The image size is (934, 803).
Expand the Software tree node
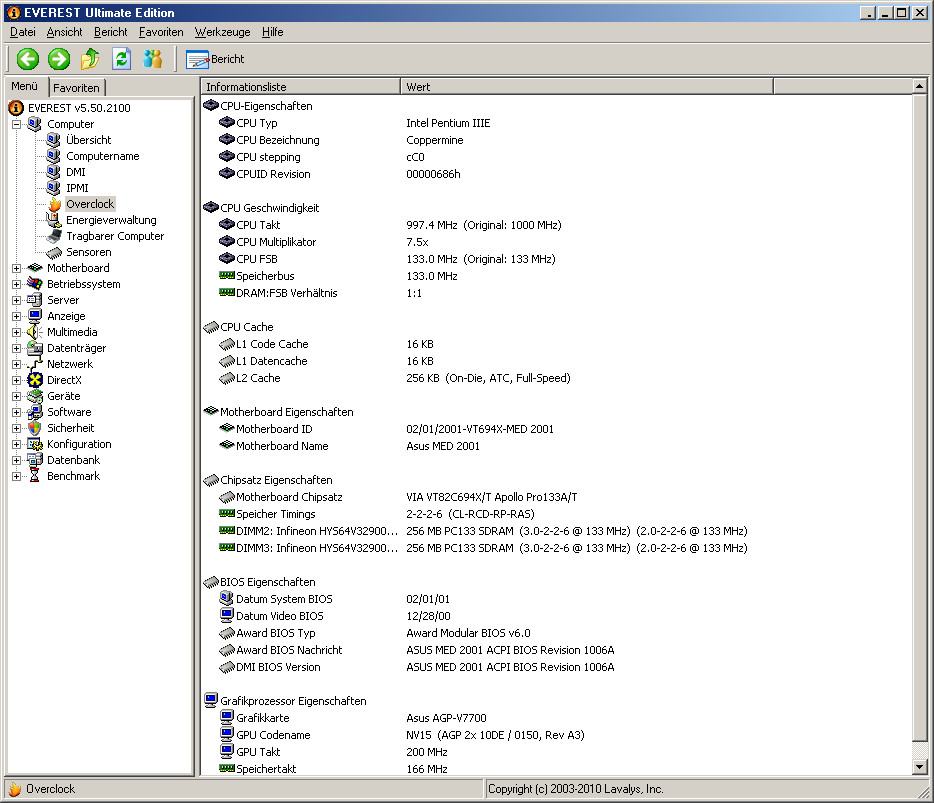coord(17,412)
